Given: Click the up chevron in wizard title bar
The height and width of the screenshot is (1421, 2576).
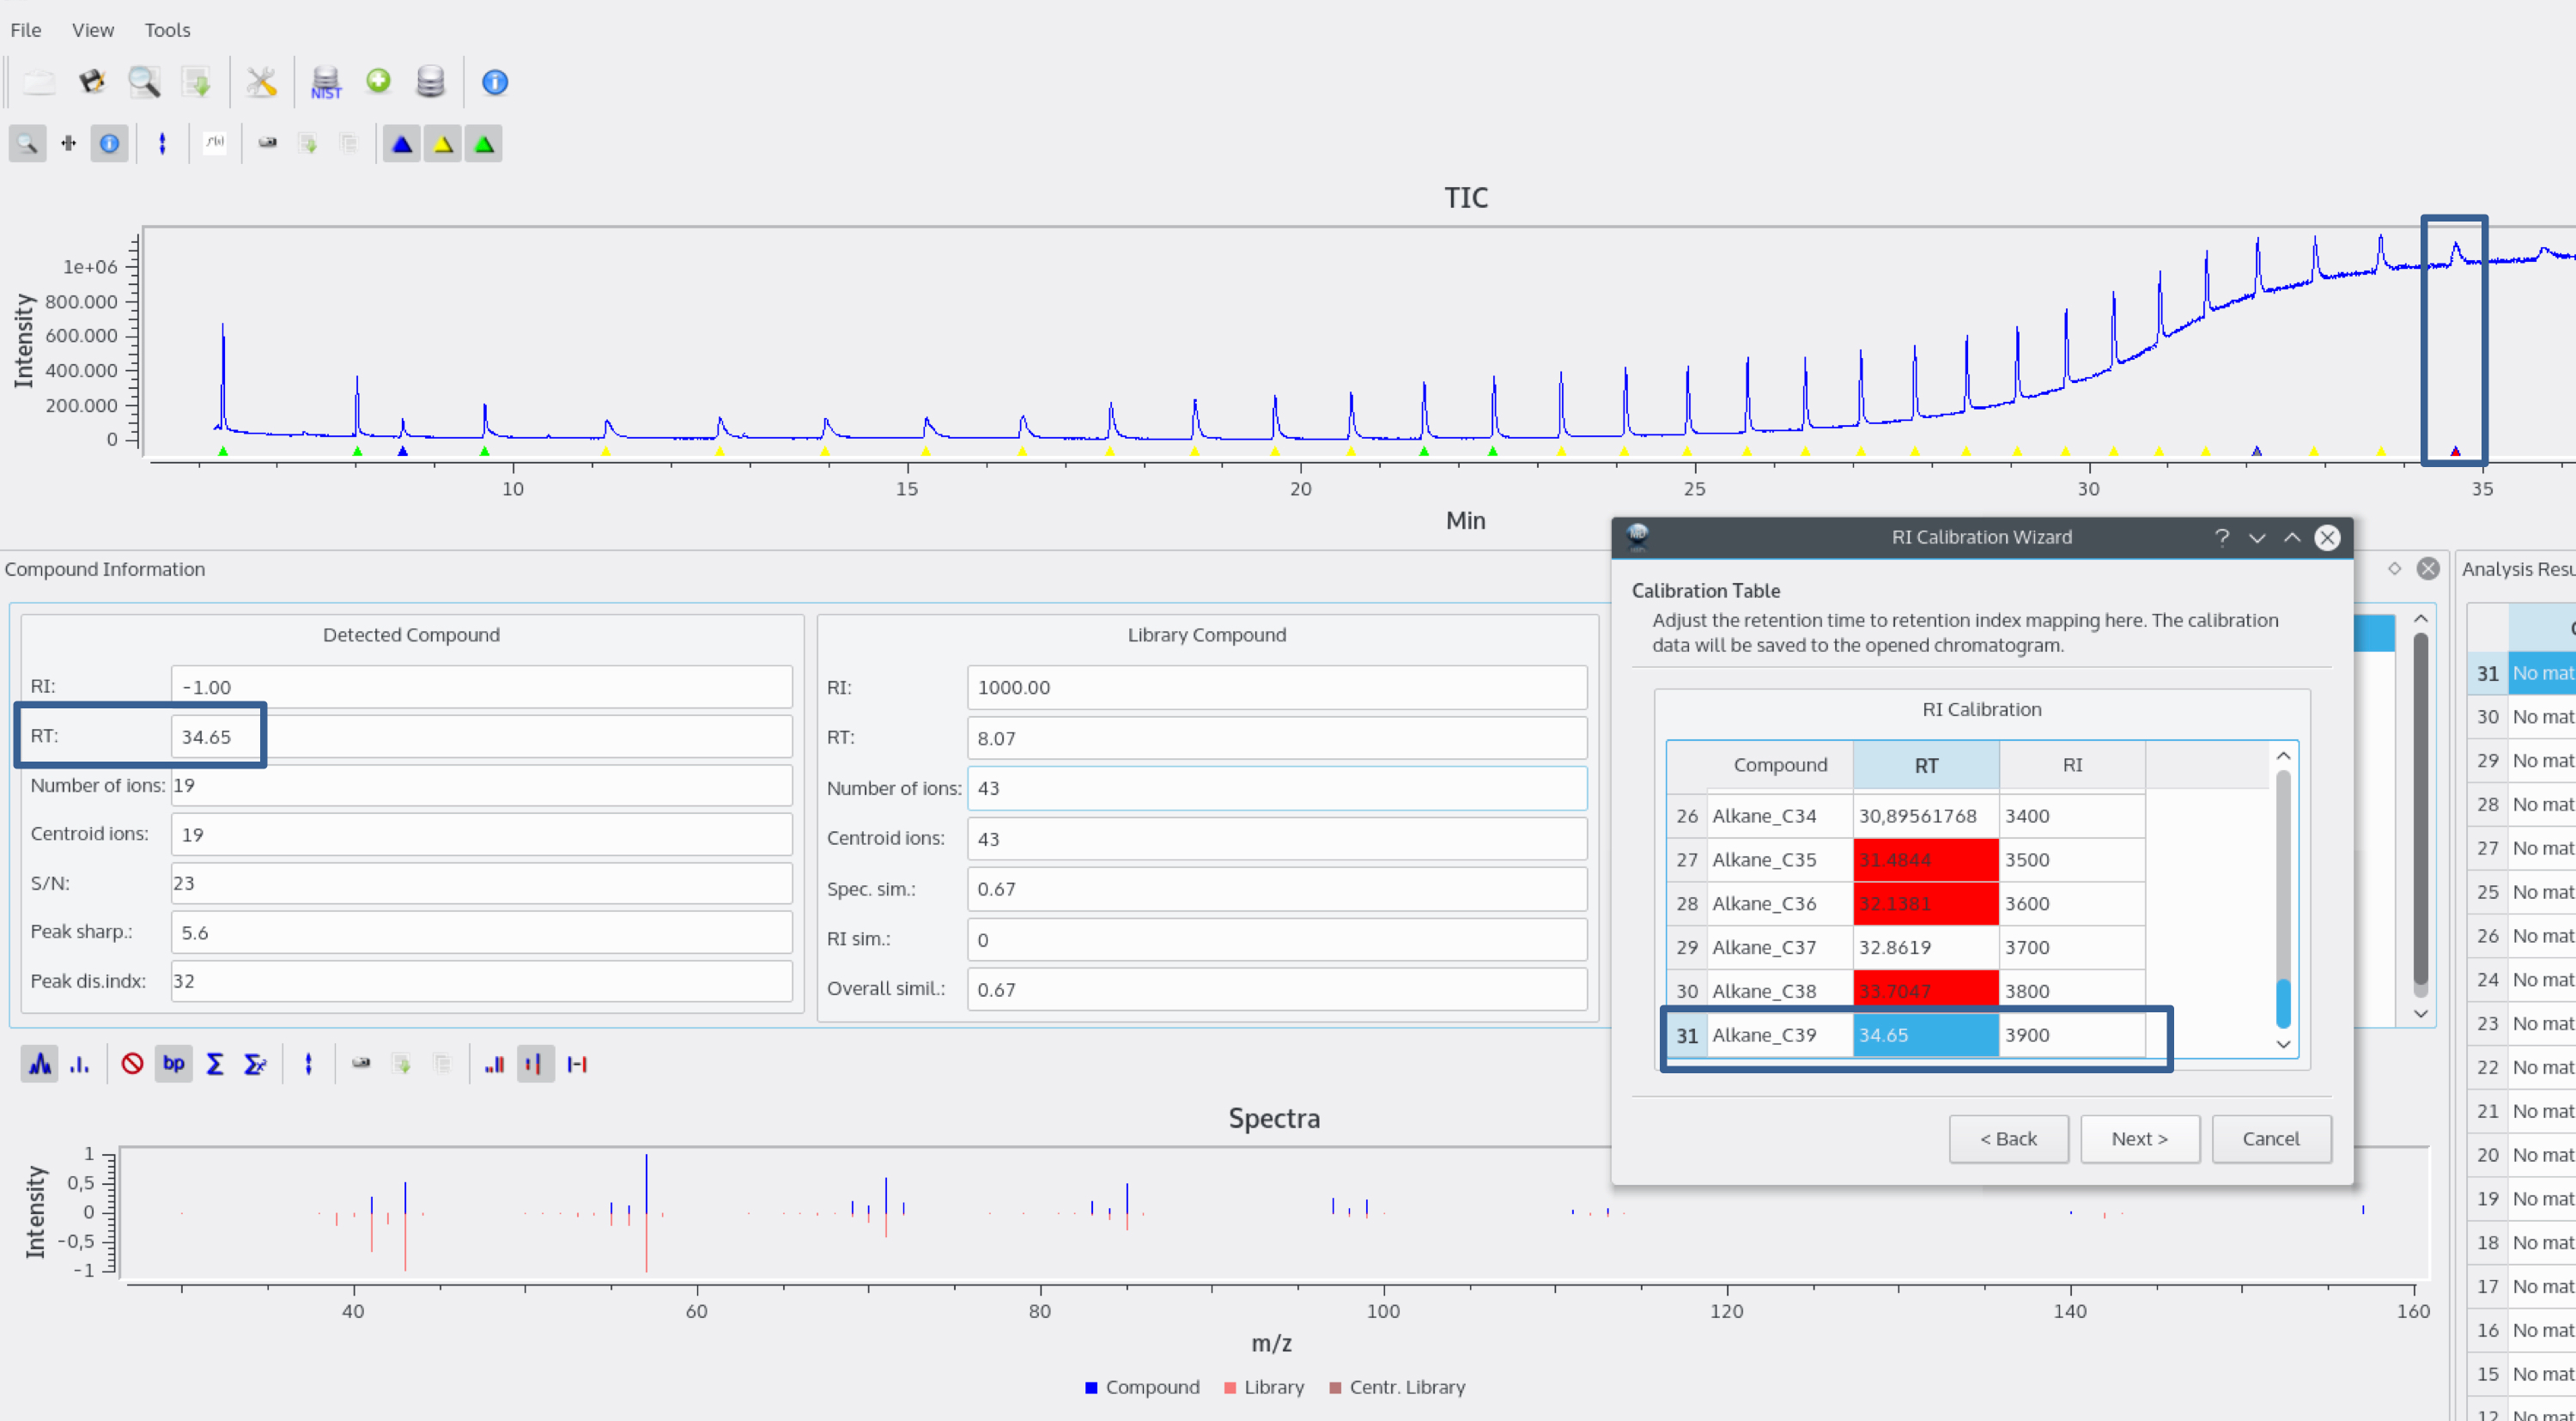Looking at the screenshot, I should (x=2292, y=538).
